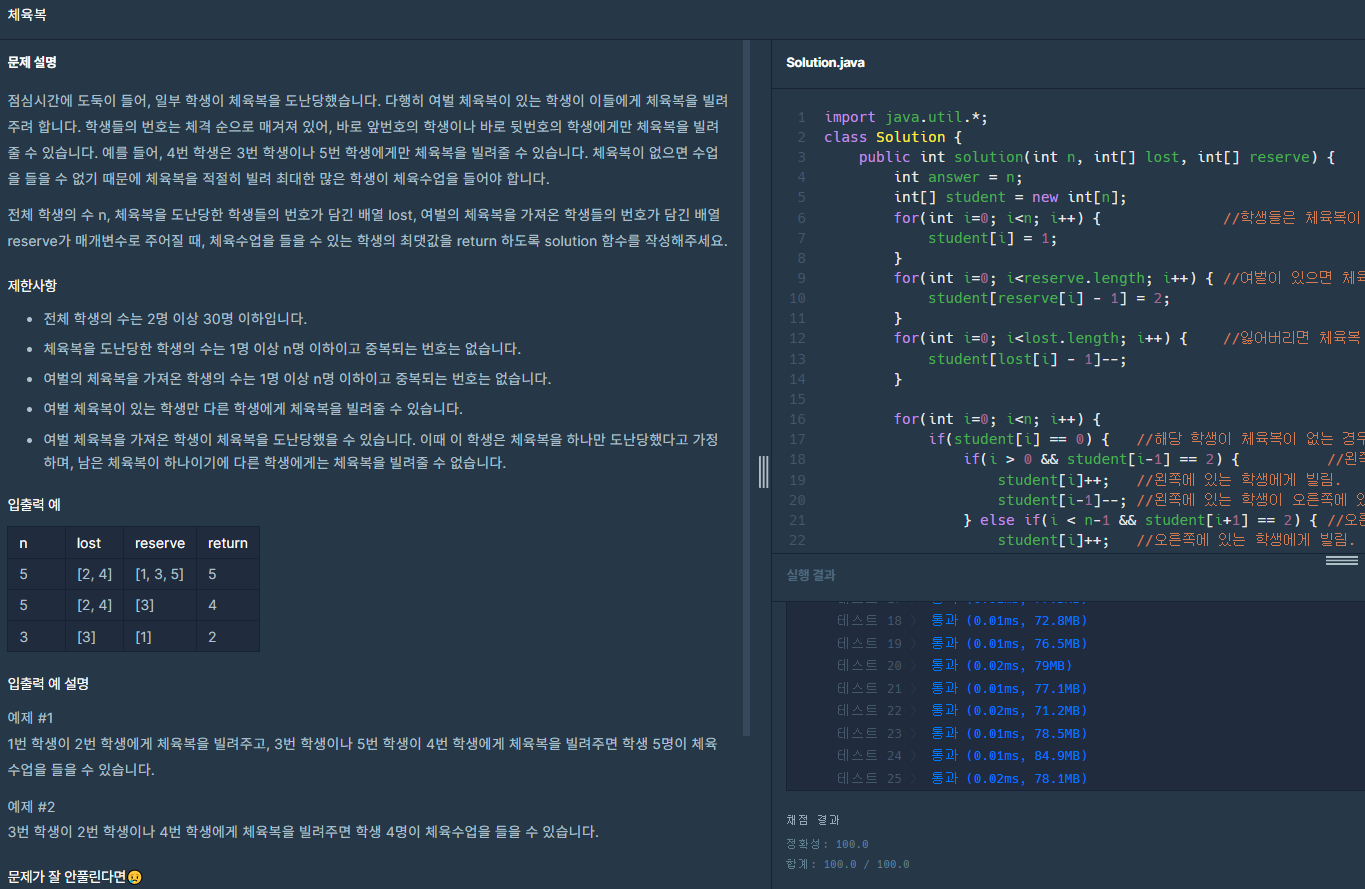This screenshot has height=889, width=1365.
Task: Click the crying emoji after 문제가 잘 안풀린다면
Action: (x=134, y=877)
